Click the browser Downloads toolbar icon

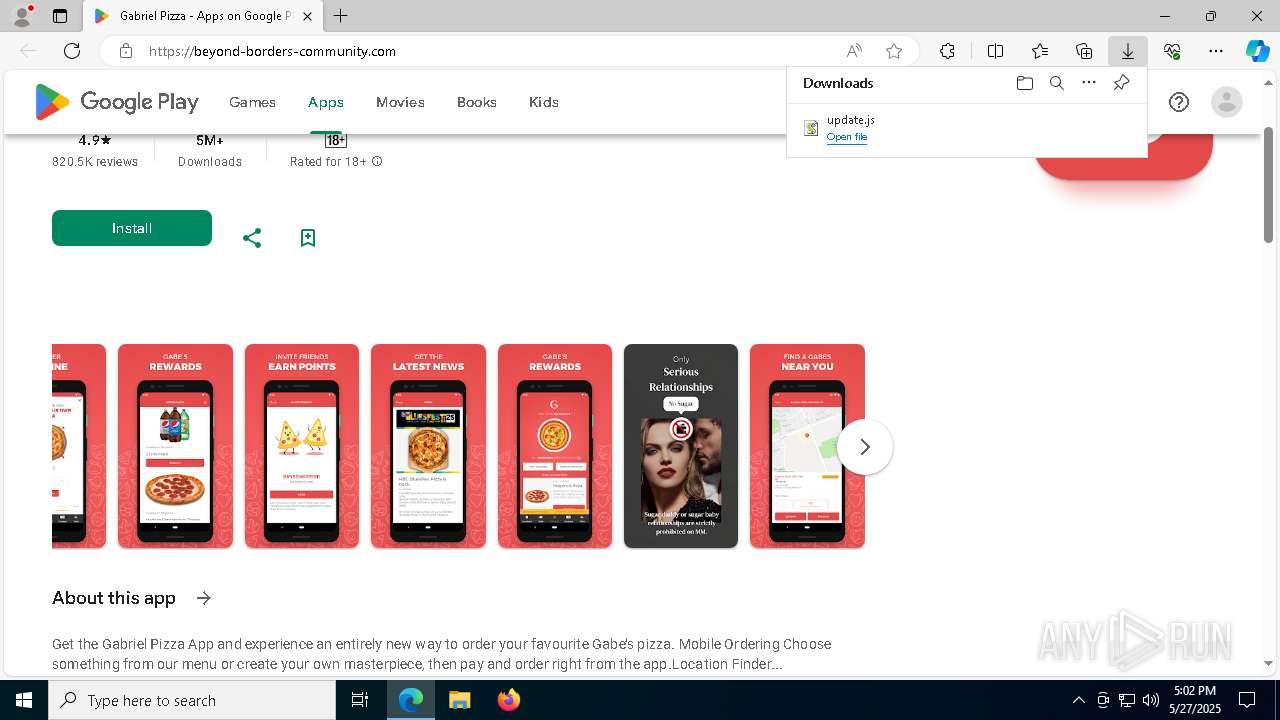coord(1127,51)
